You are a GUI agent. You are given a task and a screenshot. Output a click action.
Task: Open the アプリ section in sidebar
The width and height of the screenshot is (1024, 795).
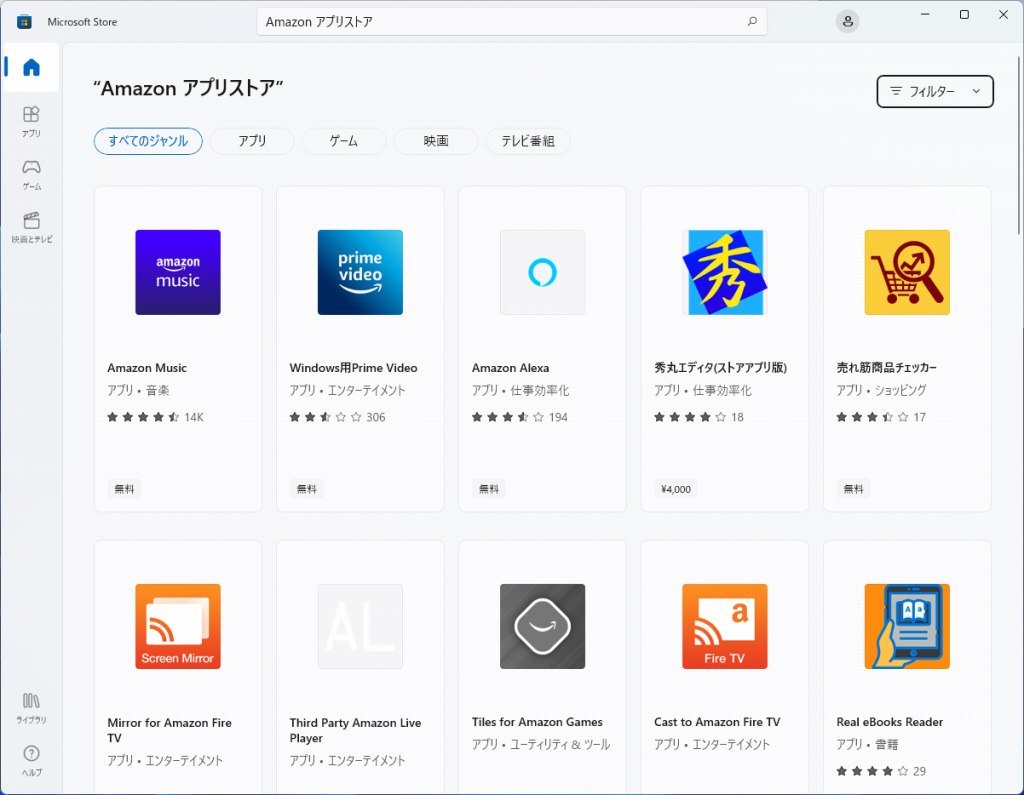click(31, 122)
